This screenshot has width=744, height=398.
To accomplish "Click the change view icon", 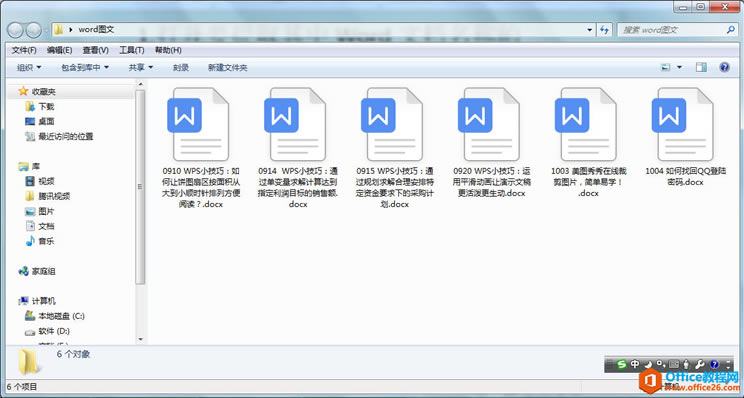I will pos(666,67).
